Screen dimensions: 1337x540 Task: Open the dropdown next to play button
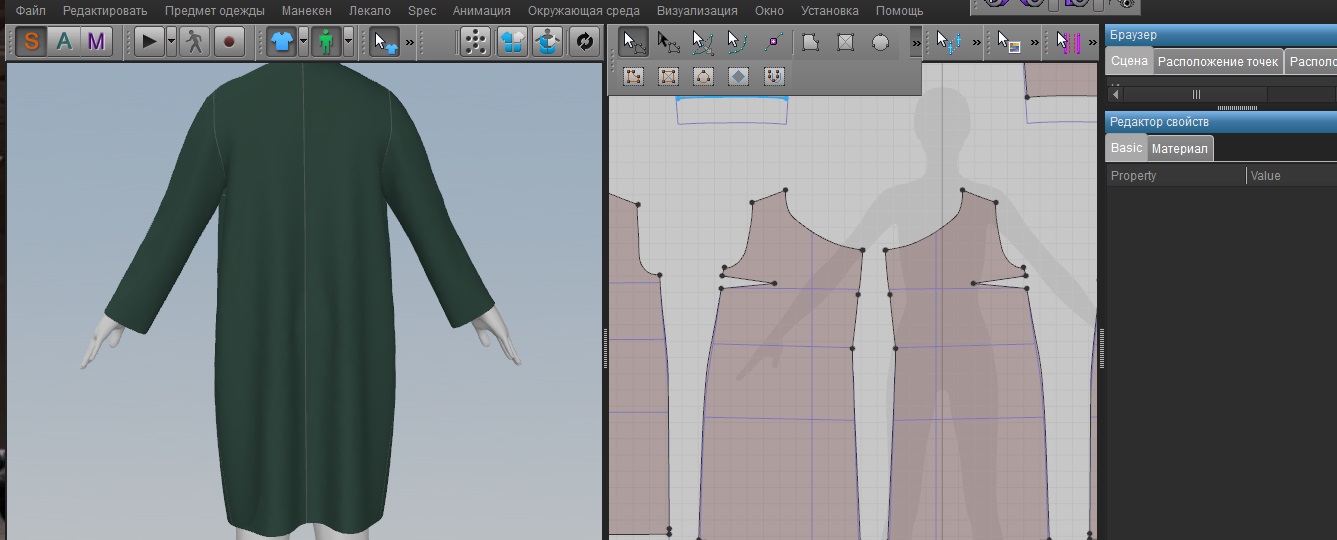[171, 42]
